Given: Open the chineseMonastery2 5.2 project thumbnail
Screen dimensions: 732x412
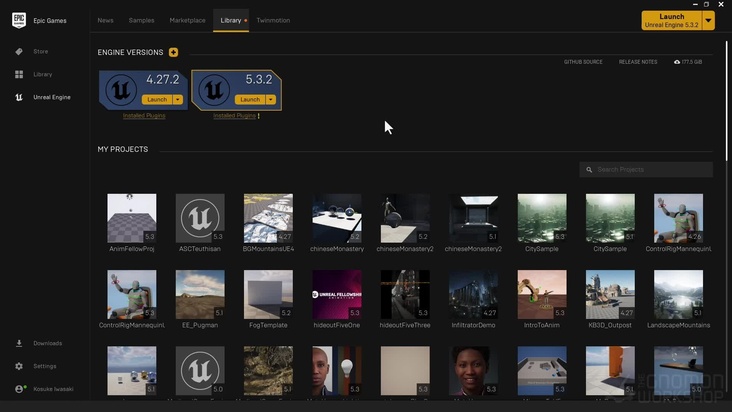Looking at the screenshot, I should tap(405, 218).
